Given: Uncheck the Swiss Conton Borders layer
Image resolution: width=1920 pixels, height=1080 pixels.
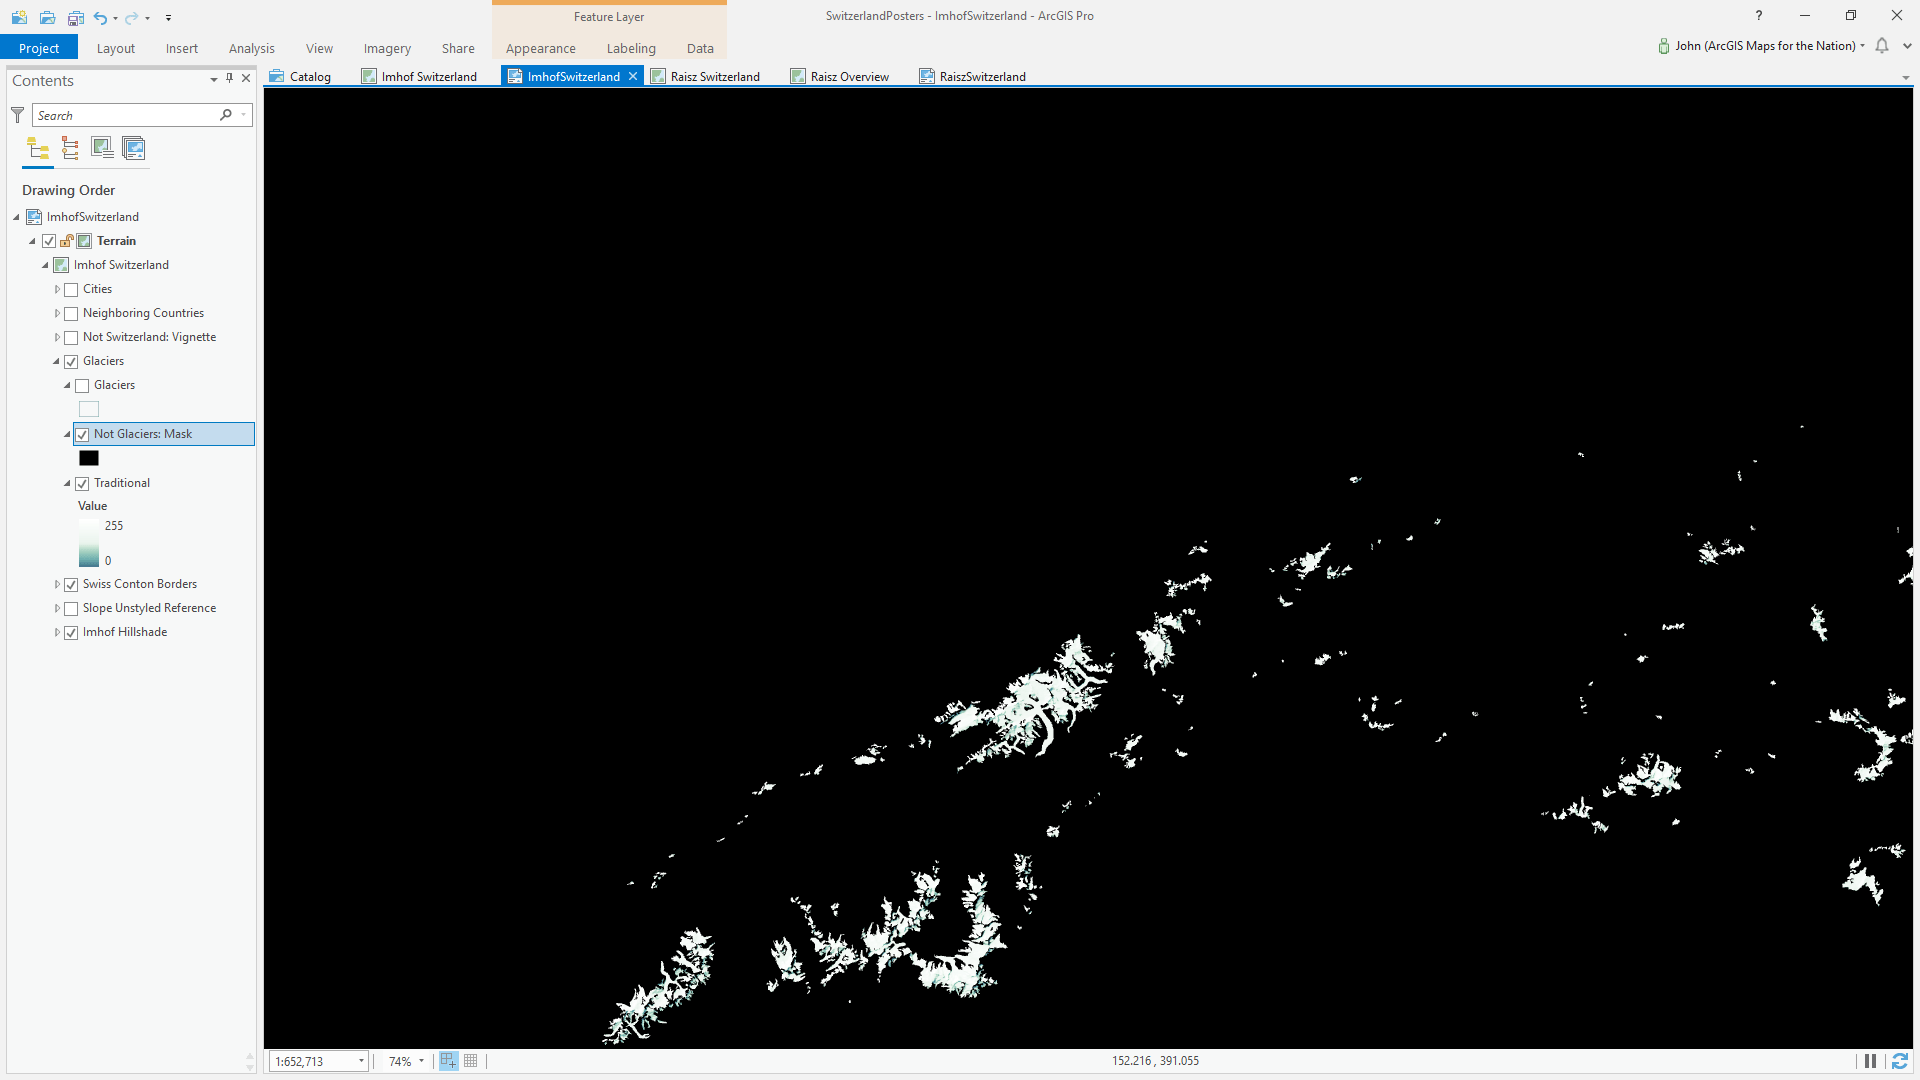Looking at the screenshot, I should pos(71,585).
